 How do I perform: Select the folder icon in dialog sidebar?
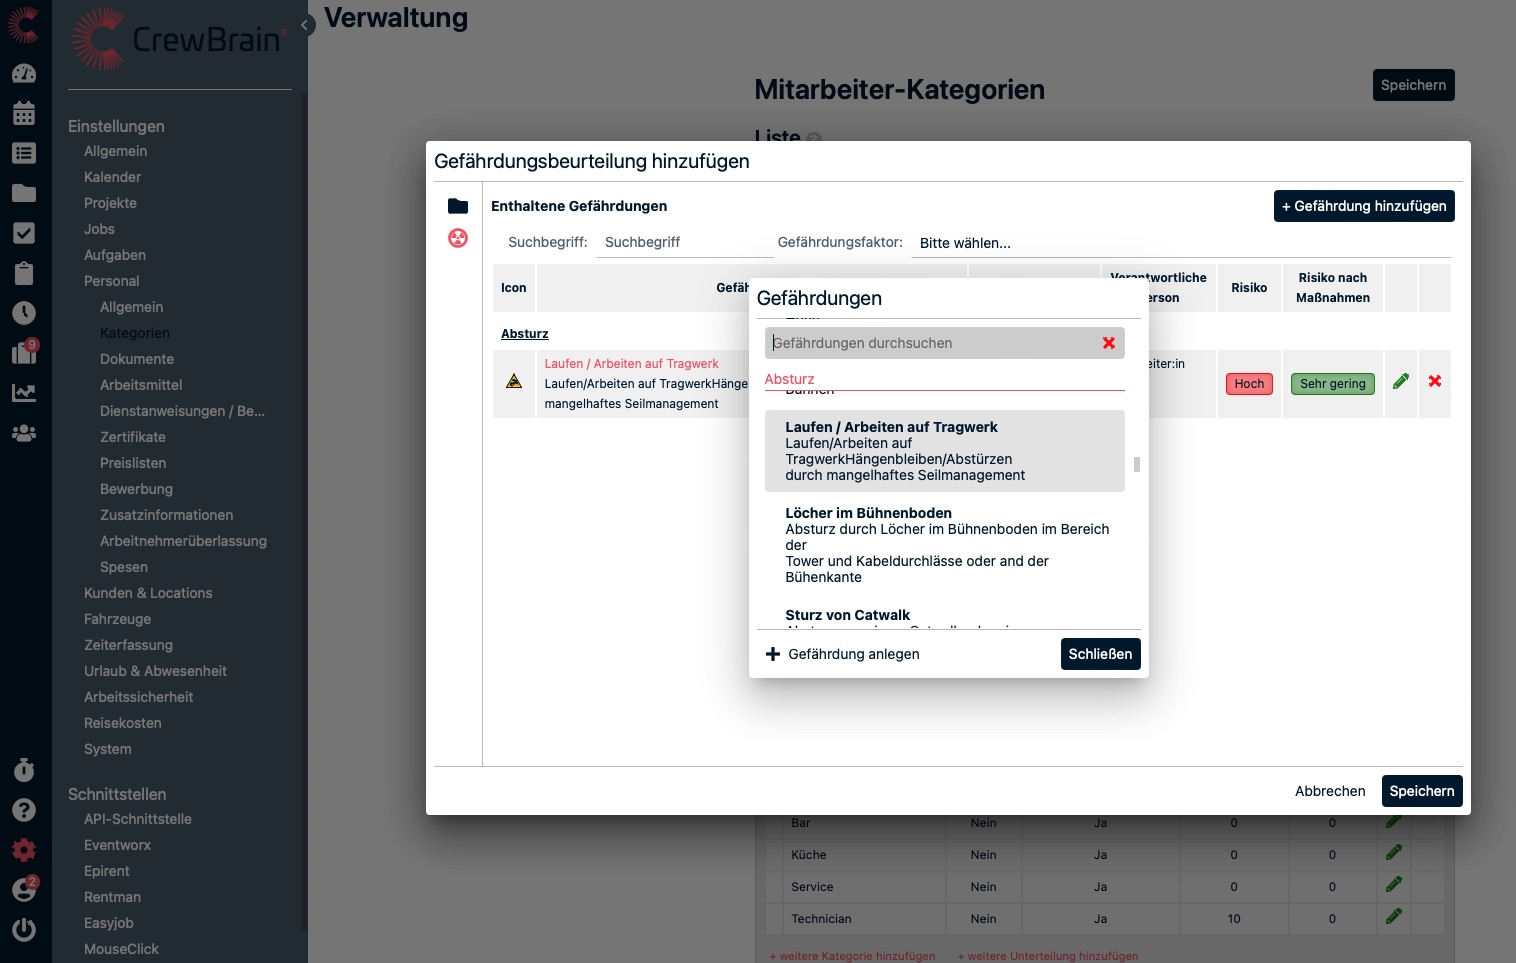point(458,206)
